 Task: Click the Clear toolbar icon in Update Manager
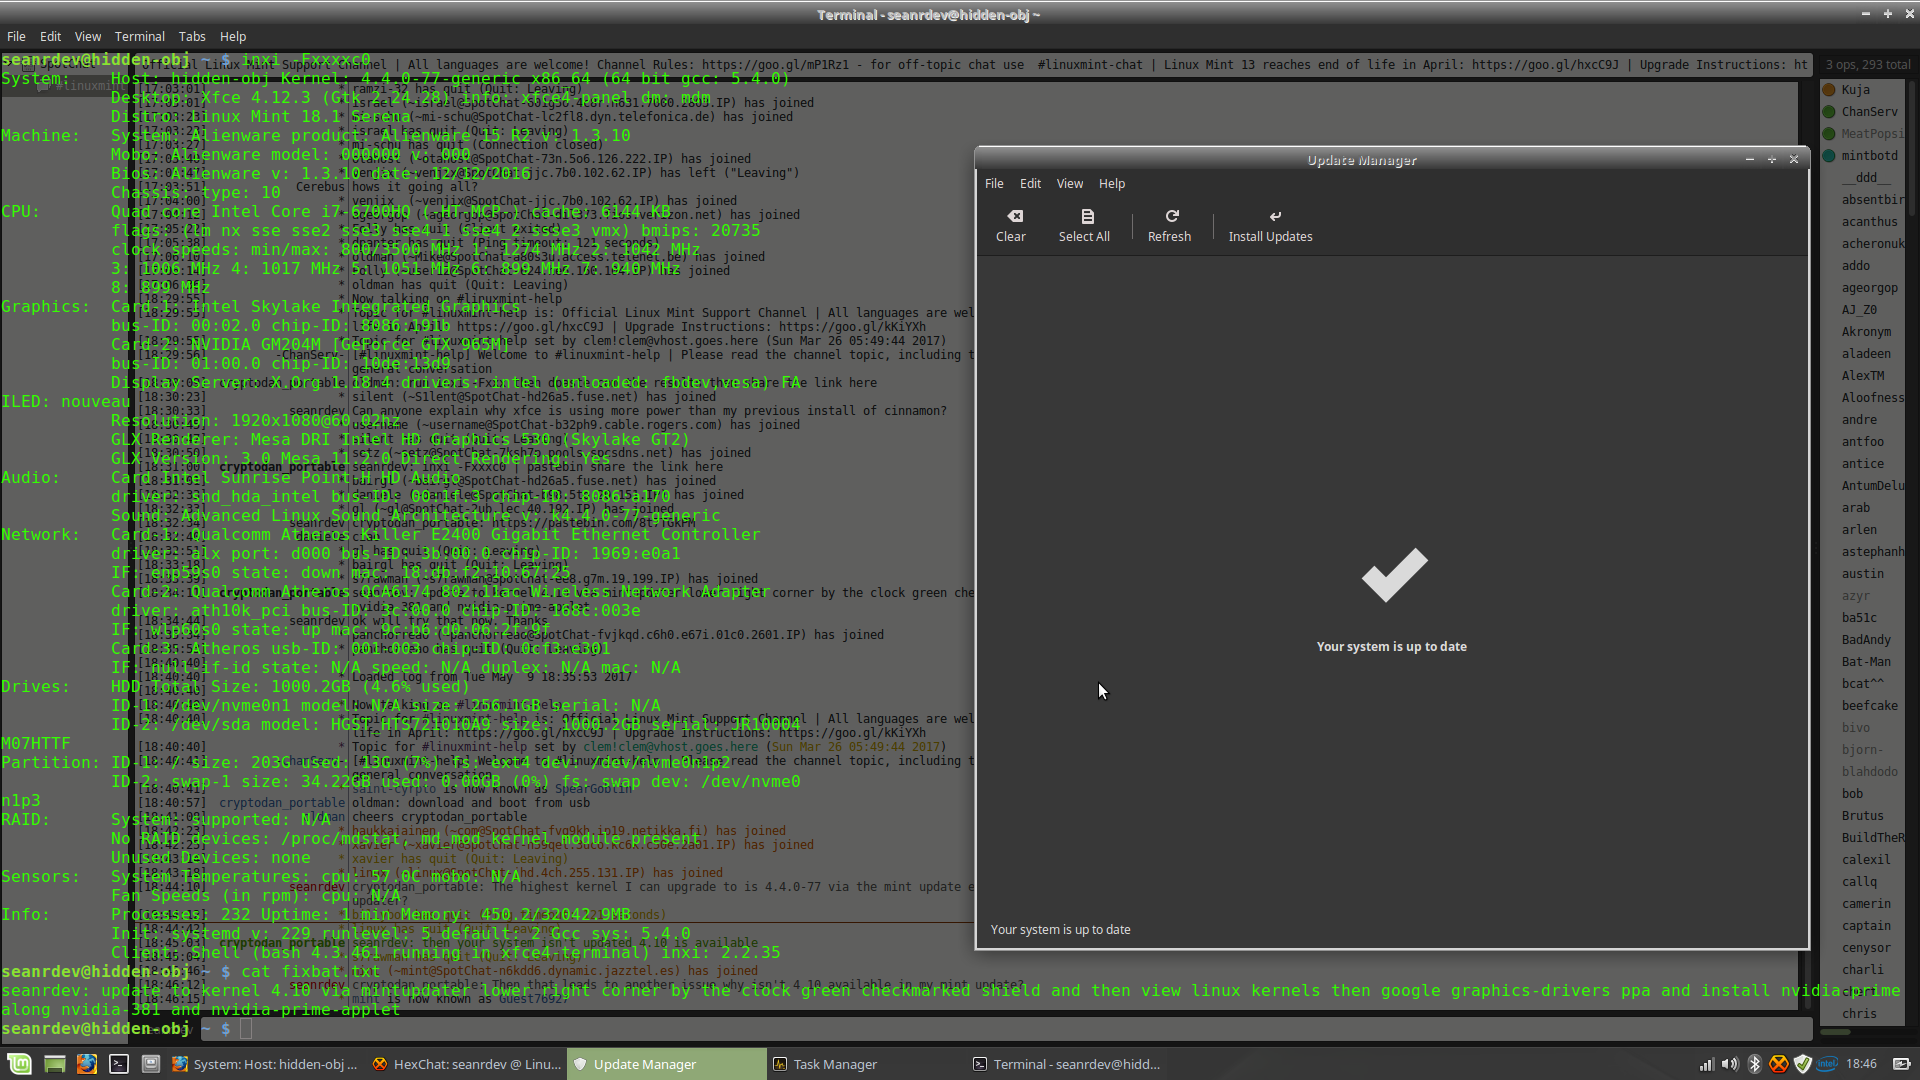point(1010,226)
